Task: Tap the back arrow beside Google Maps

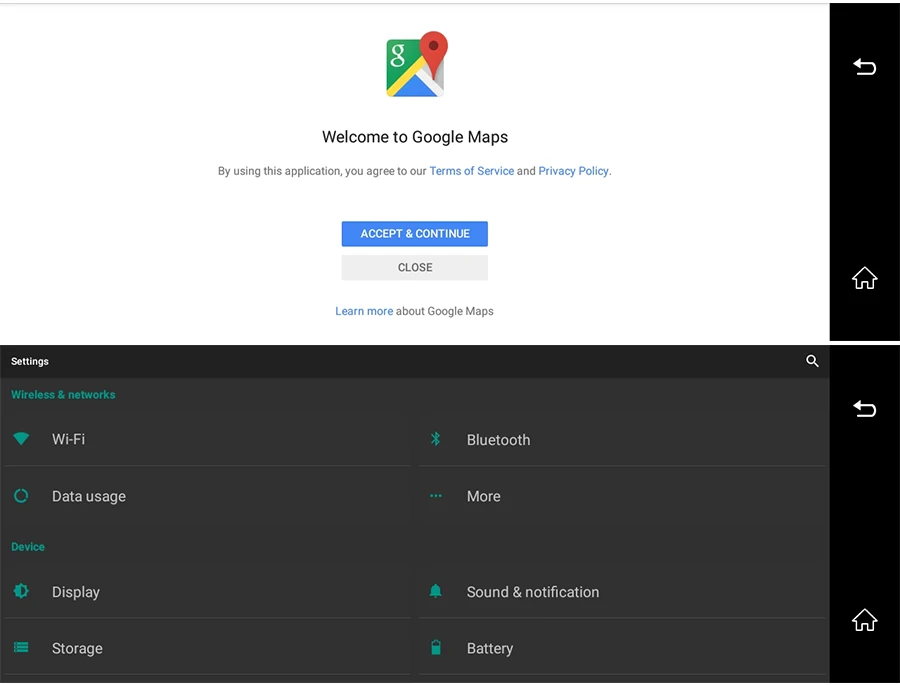Action: point(864,67)
